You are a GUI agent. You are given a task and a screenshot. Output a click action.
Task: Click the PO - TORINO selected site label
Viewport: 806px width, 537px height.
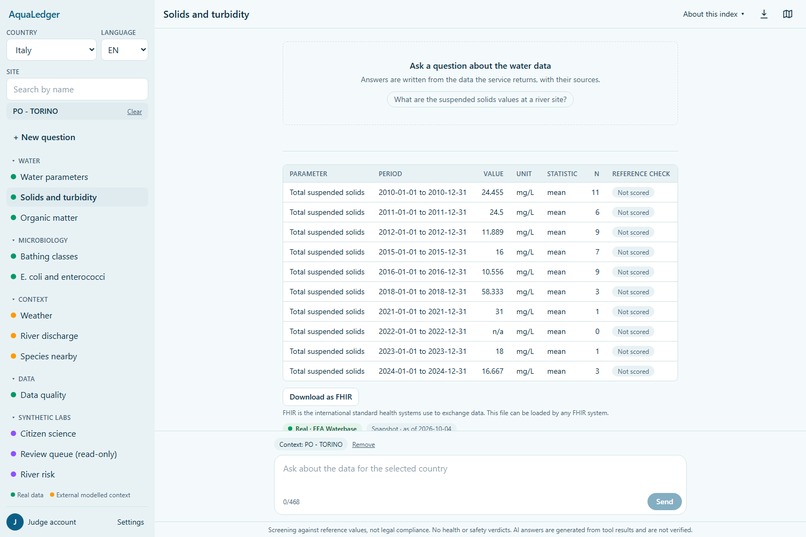(35, 111)
